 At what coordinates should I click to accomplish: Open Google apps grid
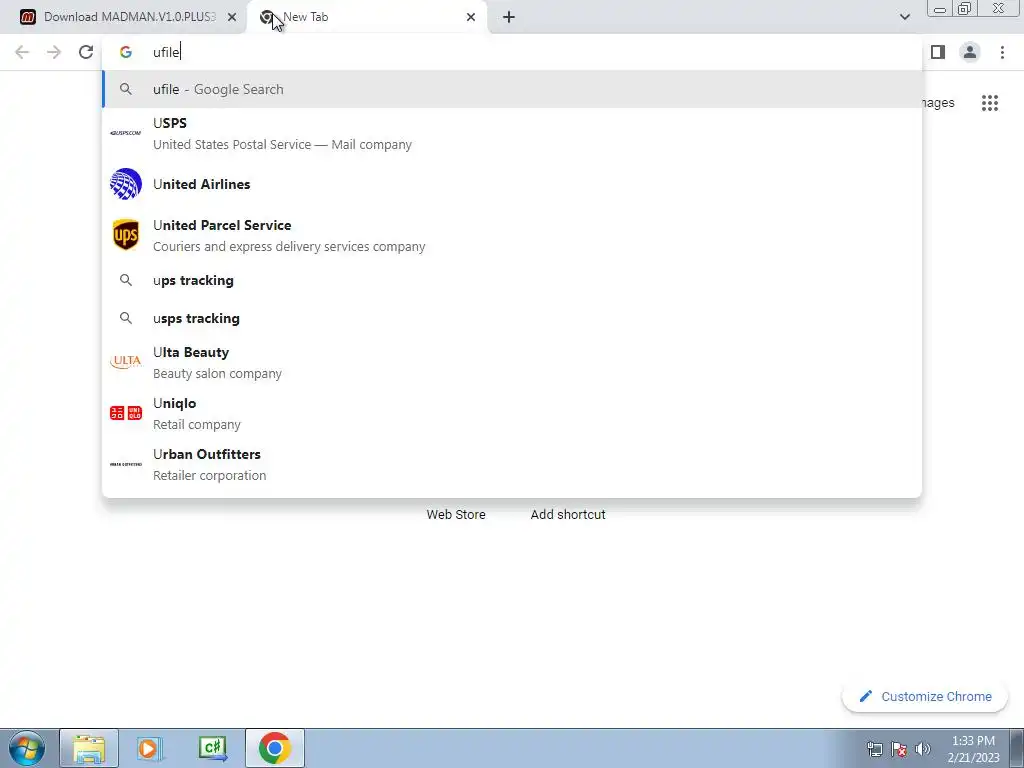click(x=990, y=103)
